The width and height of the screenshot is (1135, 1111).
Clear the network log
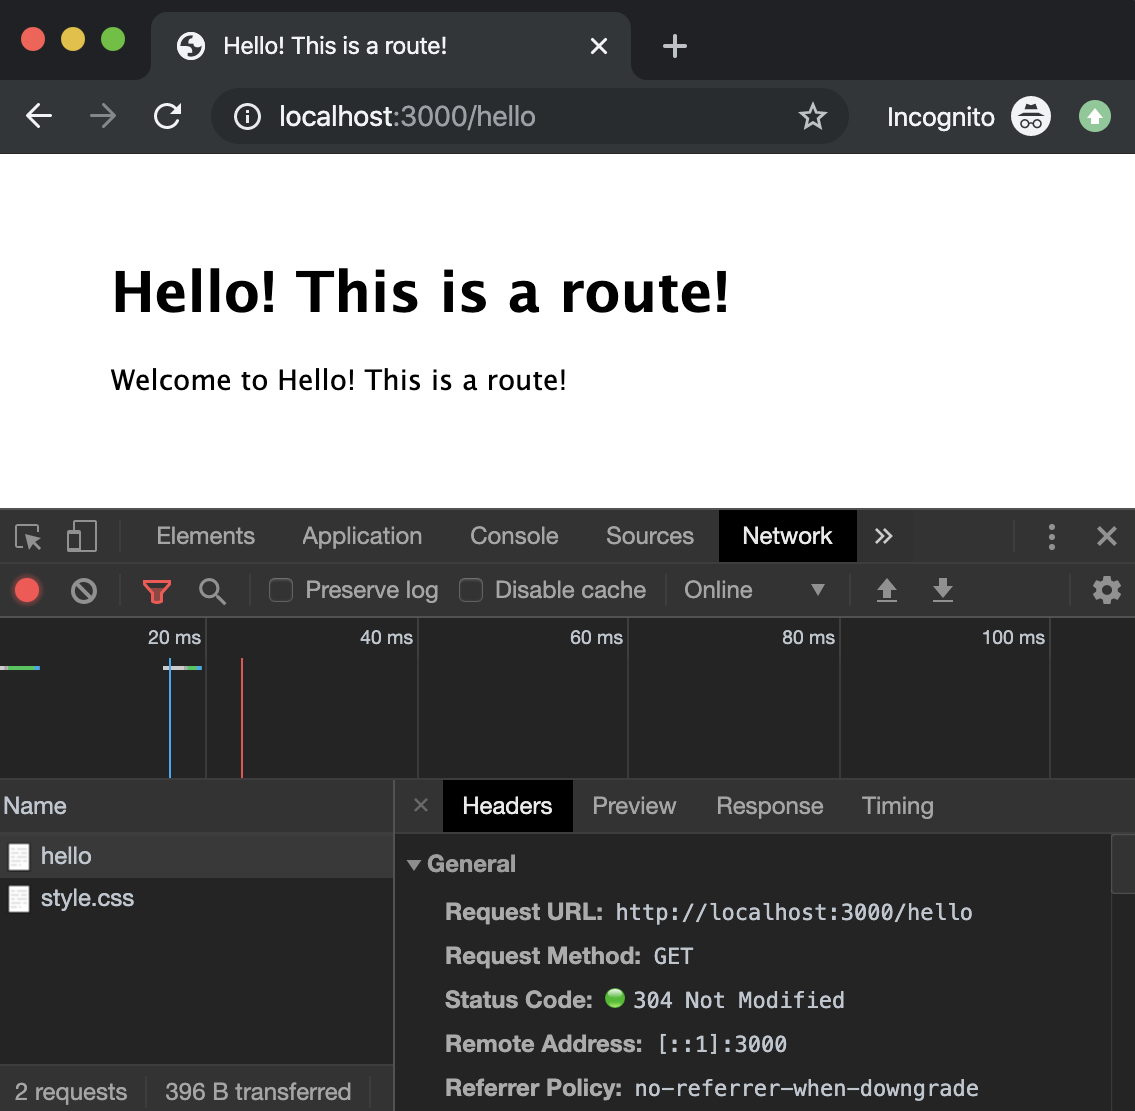(84, 591)
